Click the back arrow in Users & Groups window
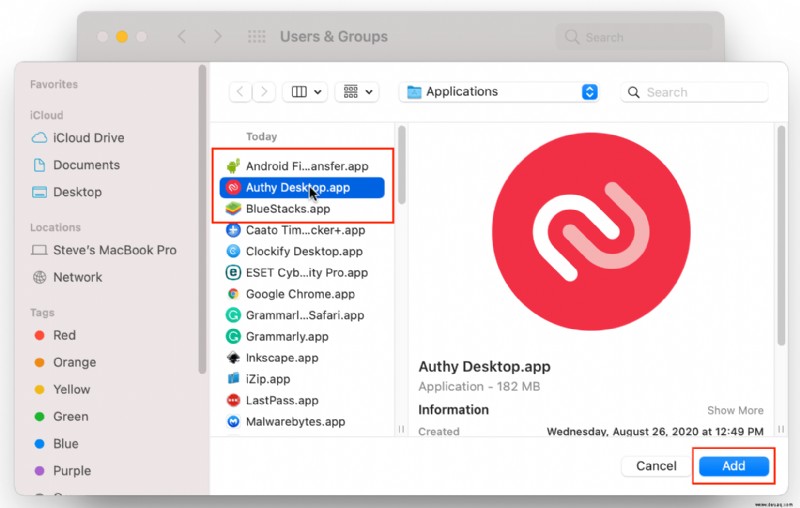The width and height of the screenshot is (800, 508). tap(182, 37)
